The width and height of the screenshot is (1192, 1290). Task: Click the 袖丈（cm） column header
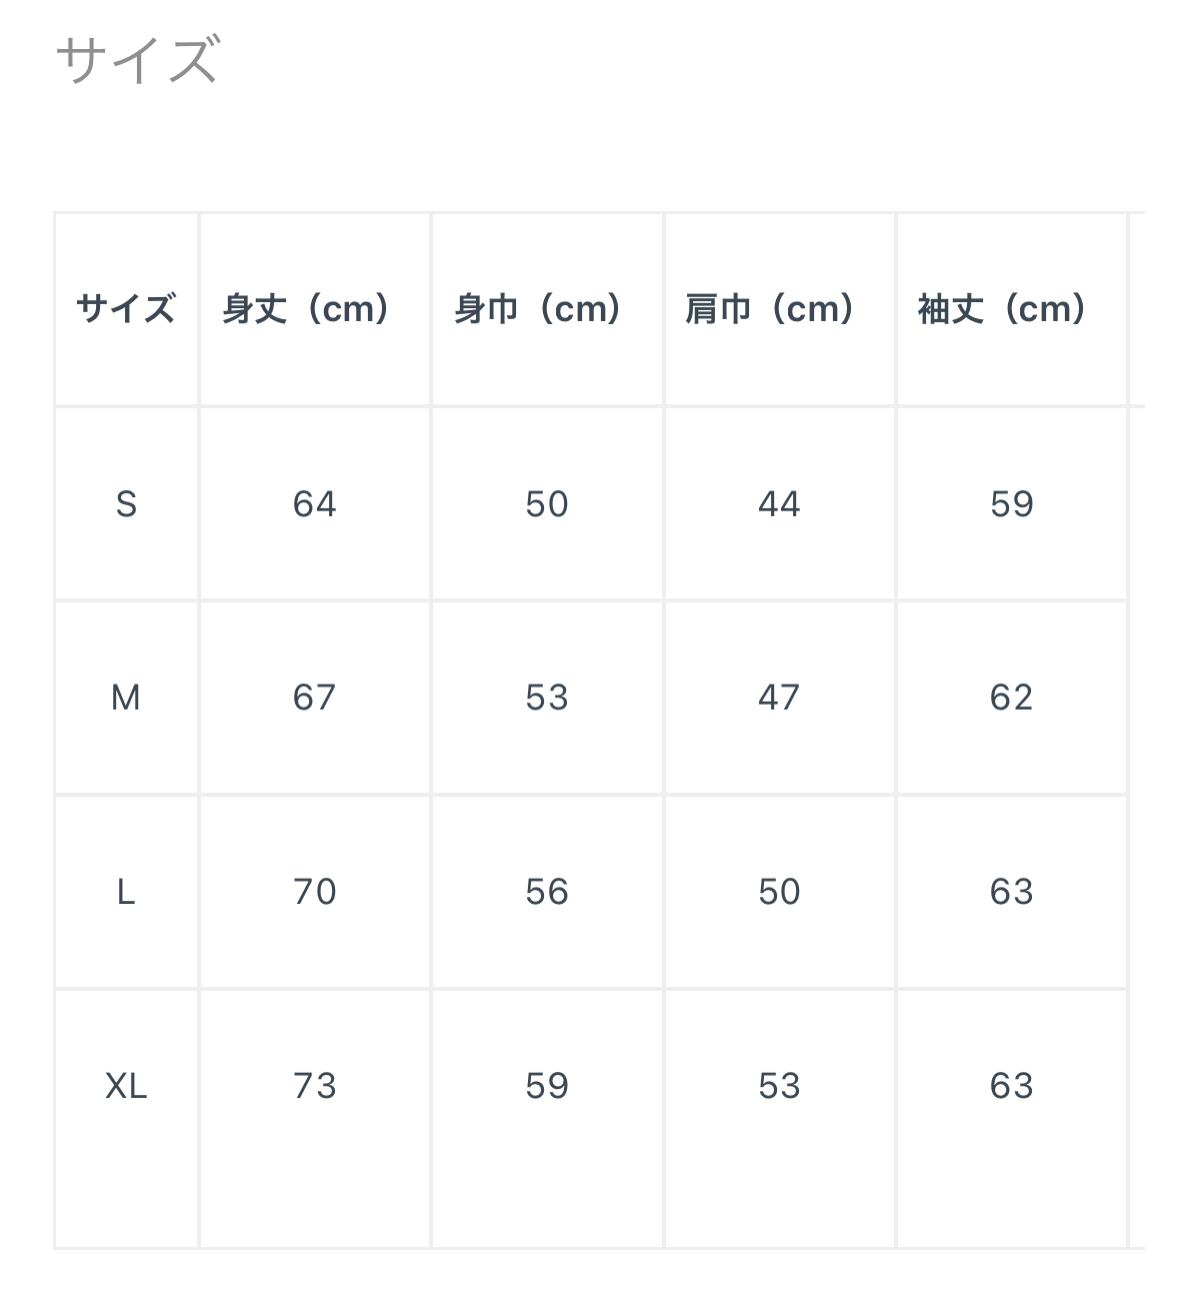coord(1002,309)
